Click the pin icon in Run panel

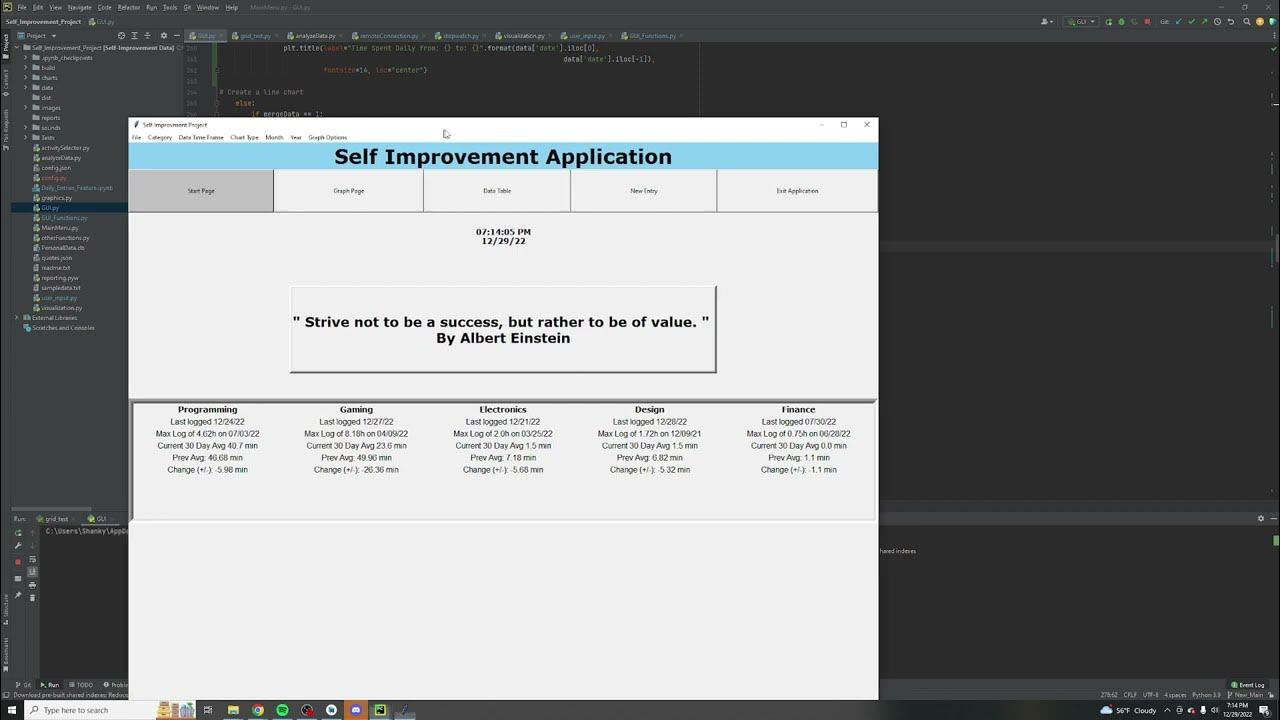pyautogui.click(x=18, y=595)
